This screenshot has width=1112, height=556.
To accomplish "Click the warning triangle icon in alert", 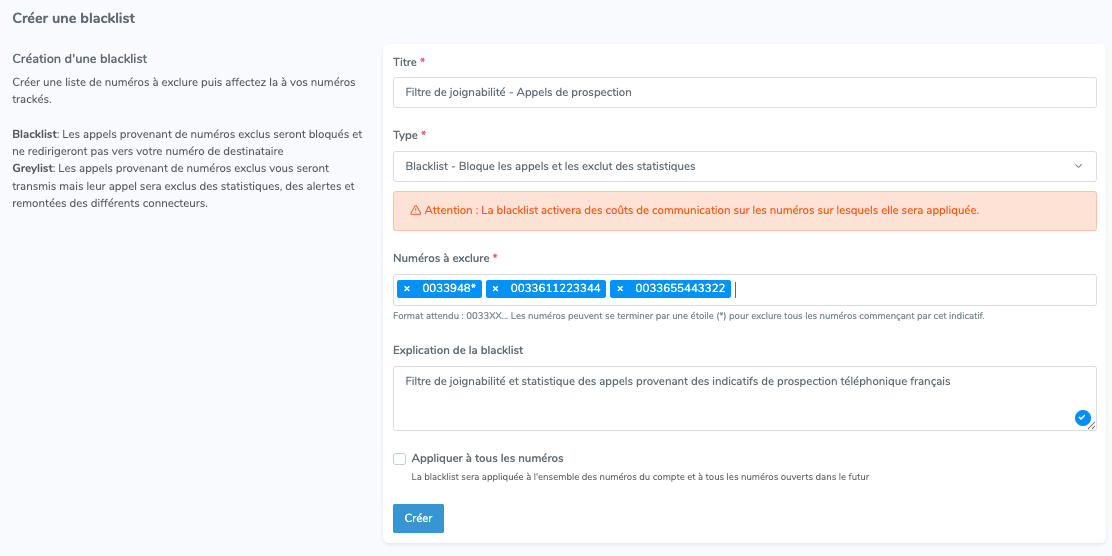I will click(x=416, y=211).
